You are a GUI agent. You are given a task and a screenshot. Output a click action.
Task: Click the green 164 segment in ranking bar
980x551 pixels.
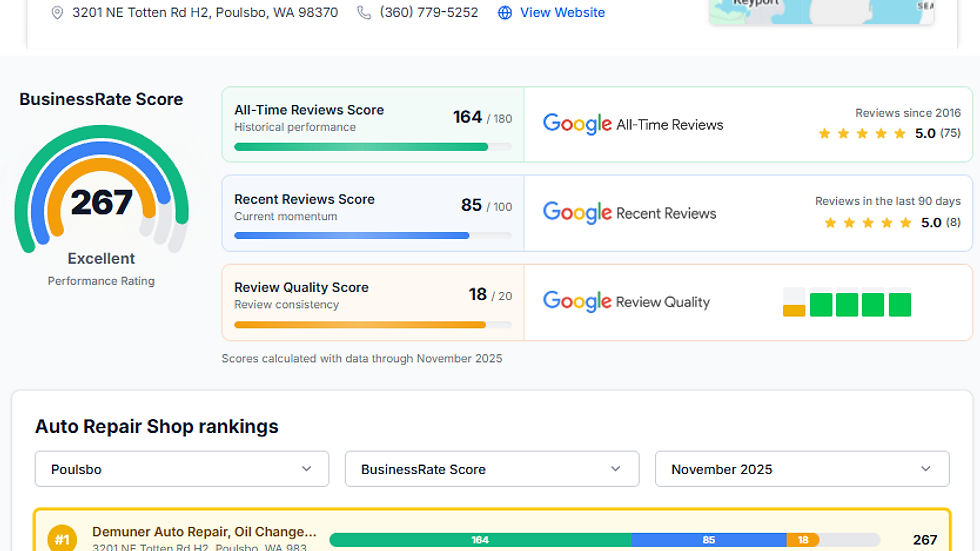[x=480, y=540]
